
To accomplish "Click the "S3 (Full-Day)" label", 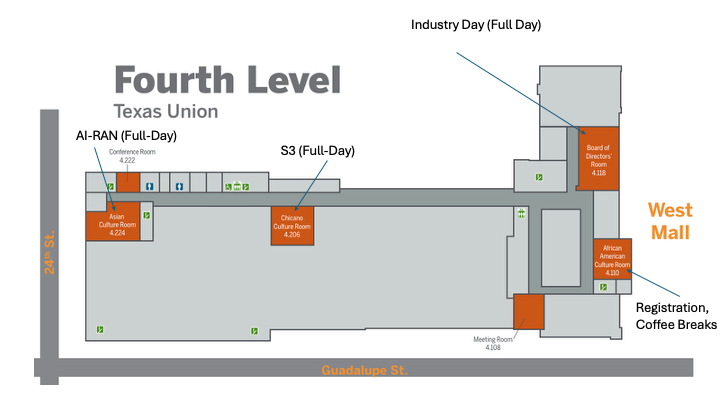I will (318, 151).
